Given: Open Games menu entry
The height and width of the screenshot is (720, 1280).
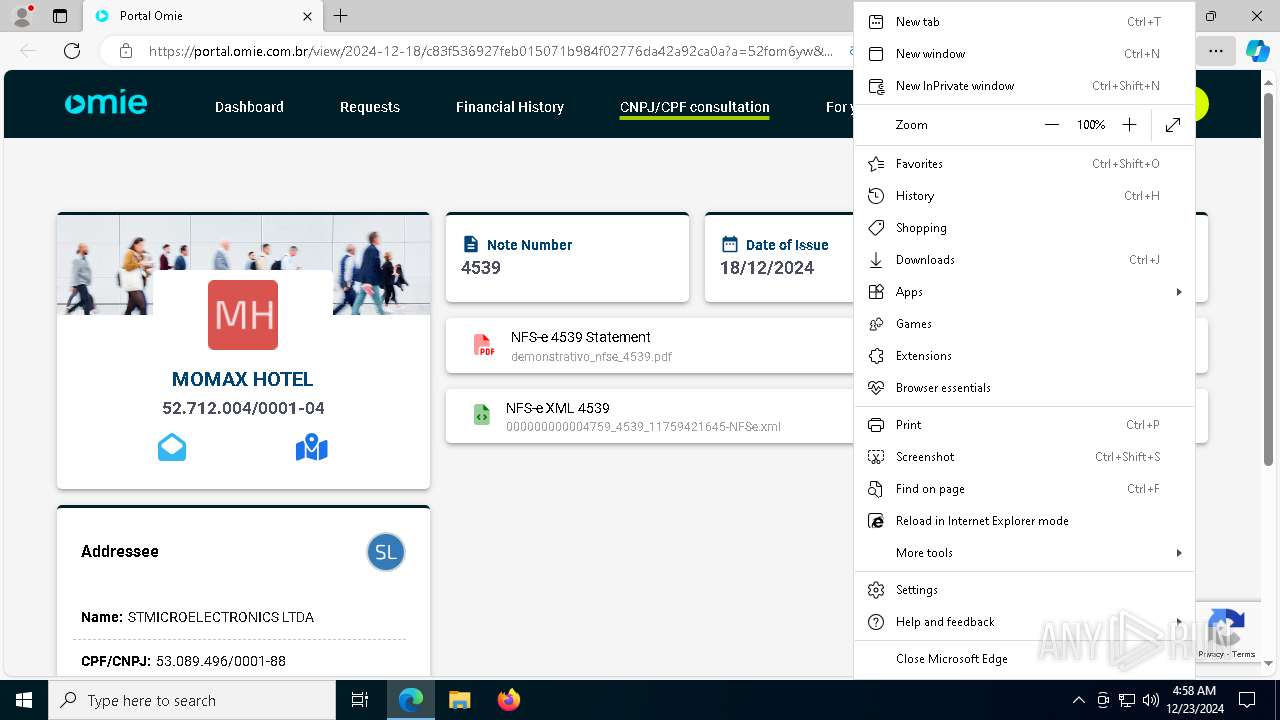Looking at the screenshot, I should [1024, 324].
